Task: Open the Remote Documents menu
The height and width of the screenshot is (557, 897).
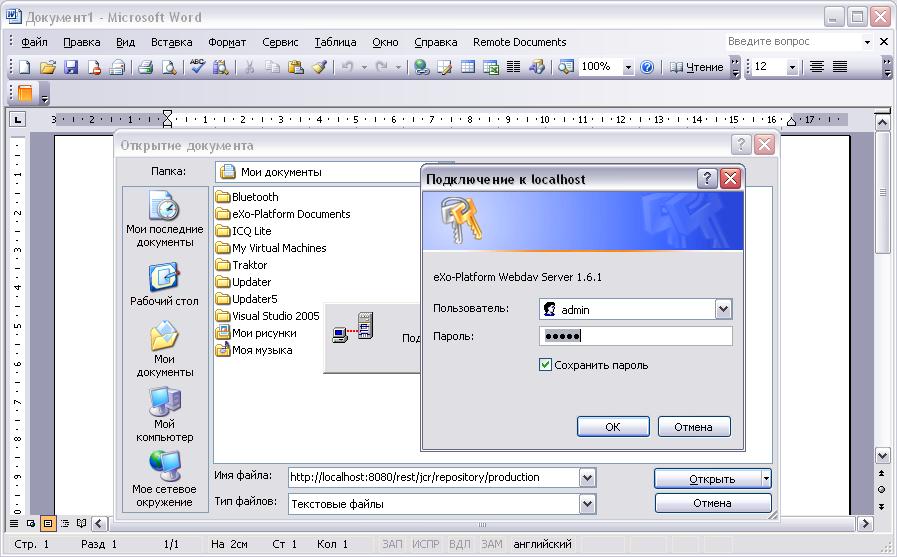Action: click(x=519, y=42)
